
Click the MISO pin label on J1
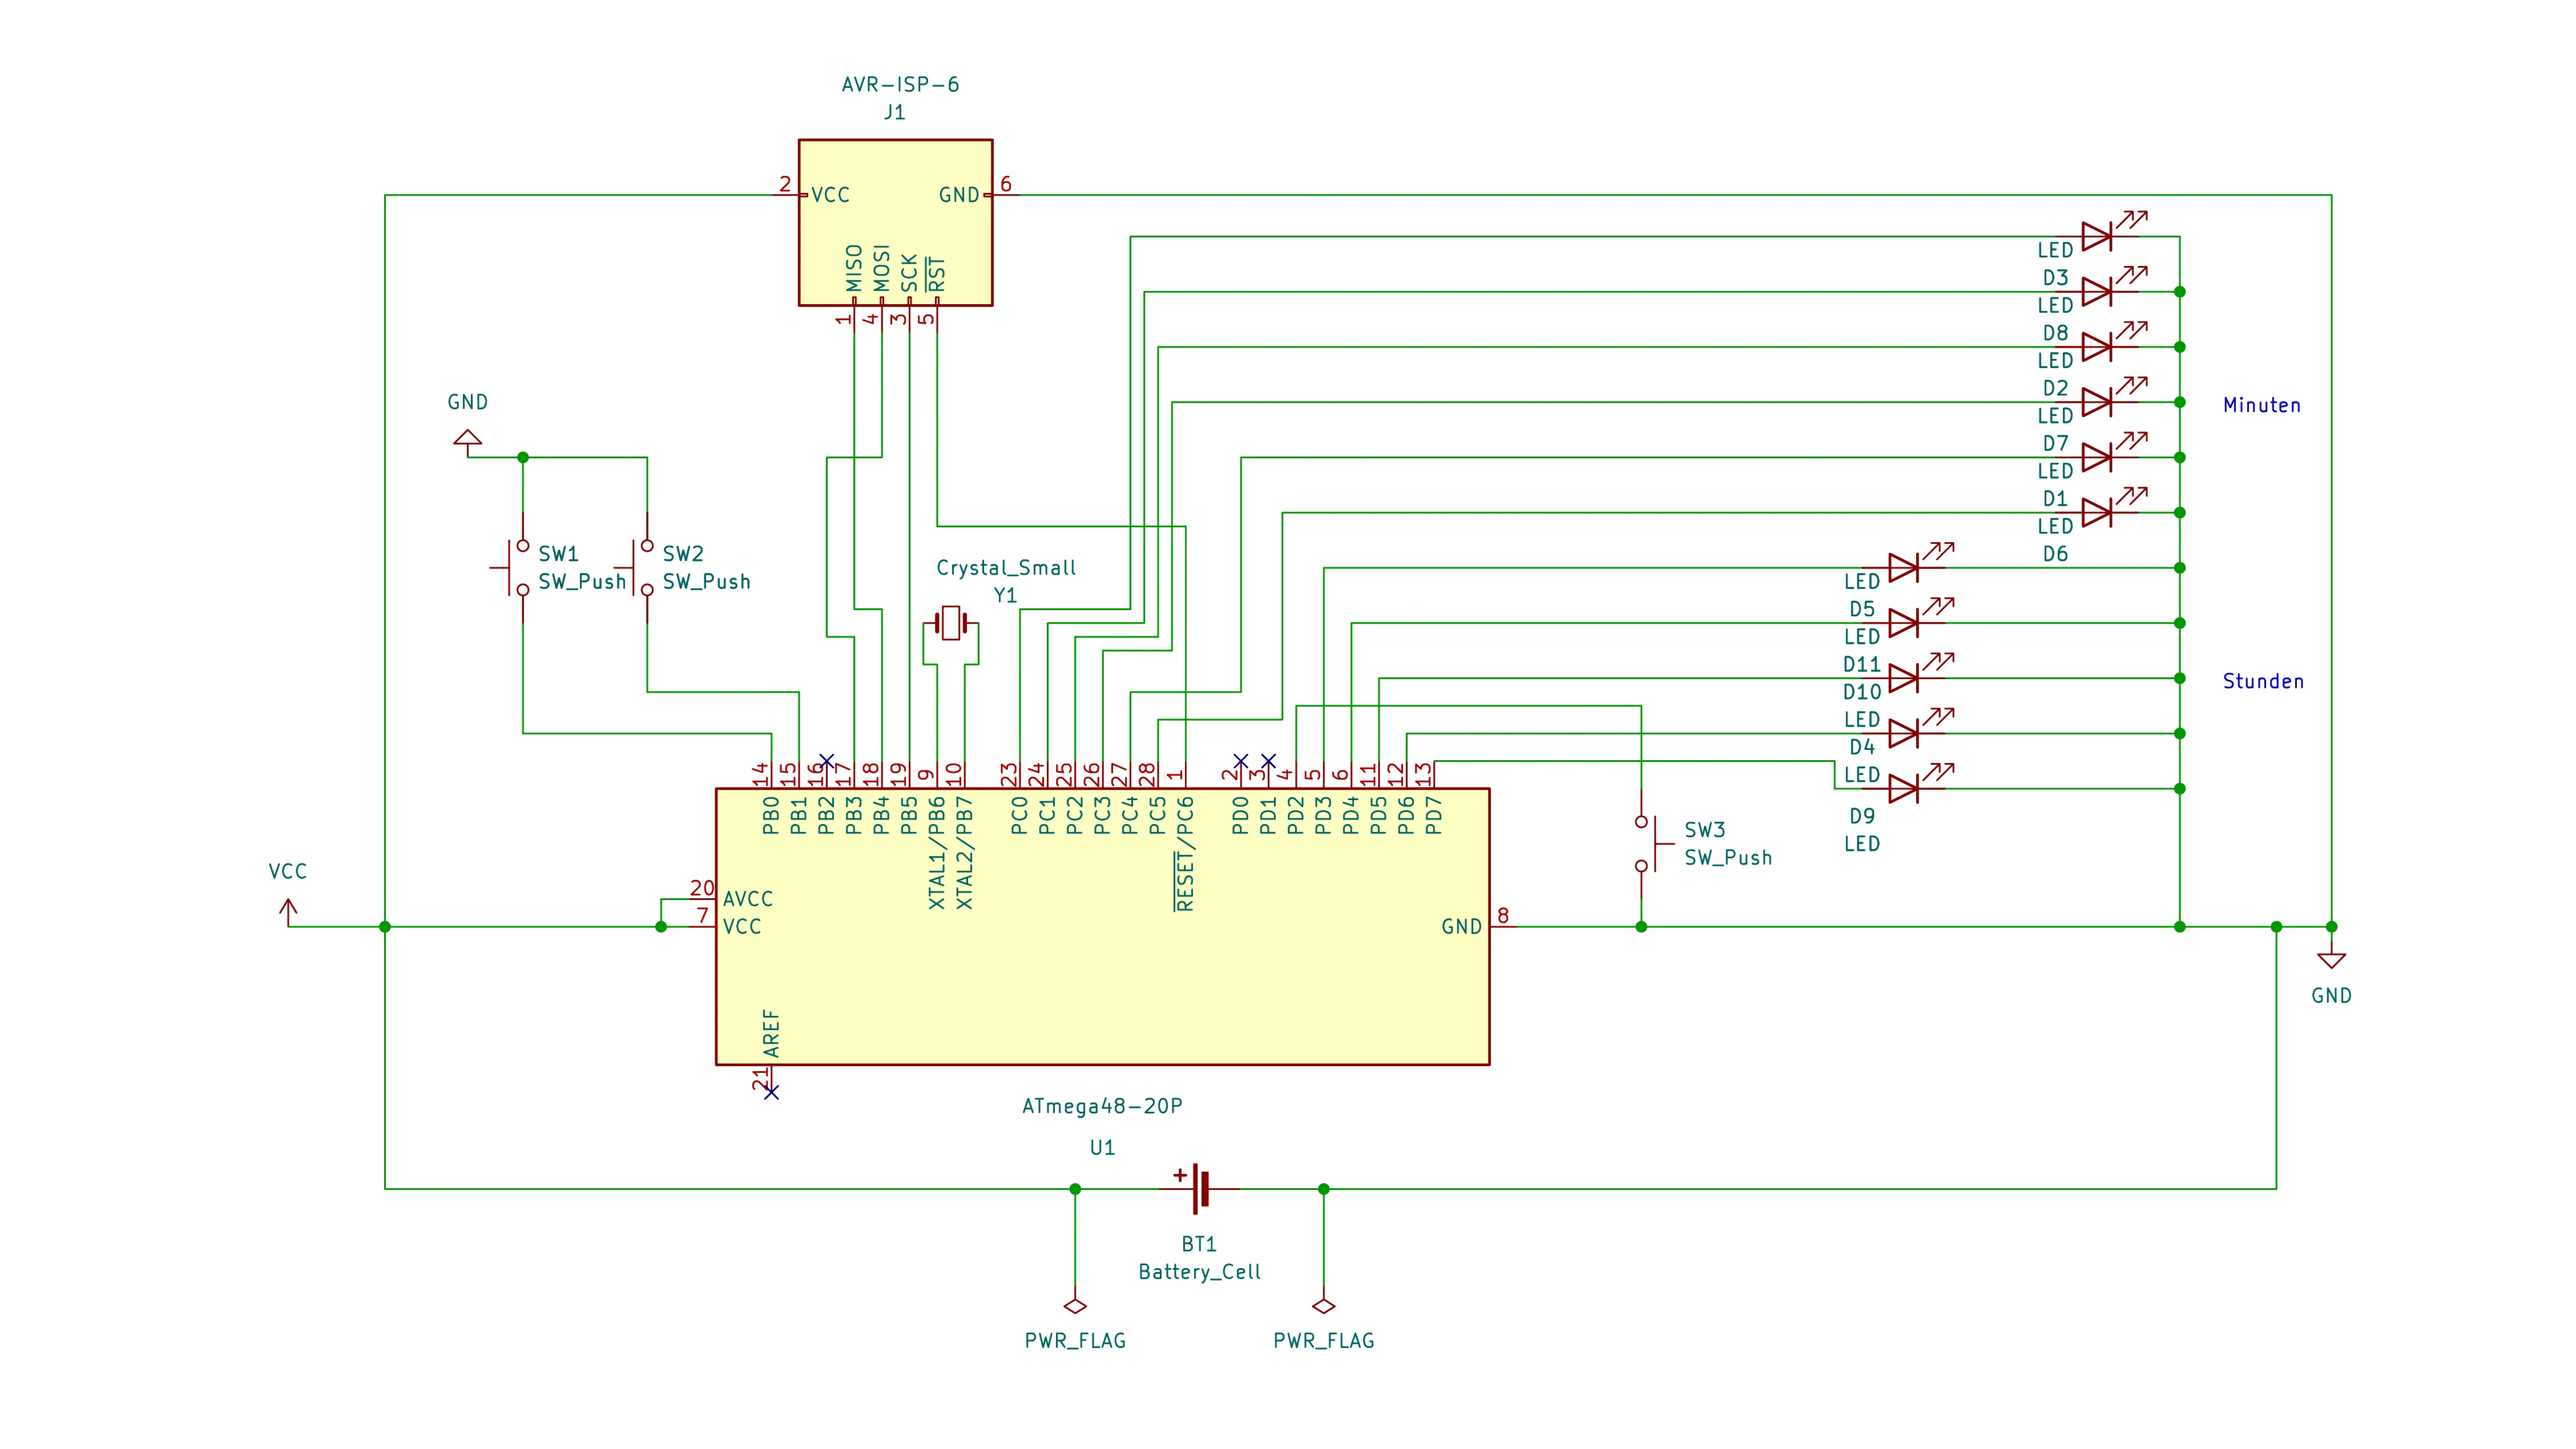(854, 268)
